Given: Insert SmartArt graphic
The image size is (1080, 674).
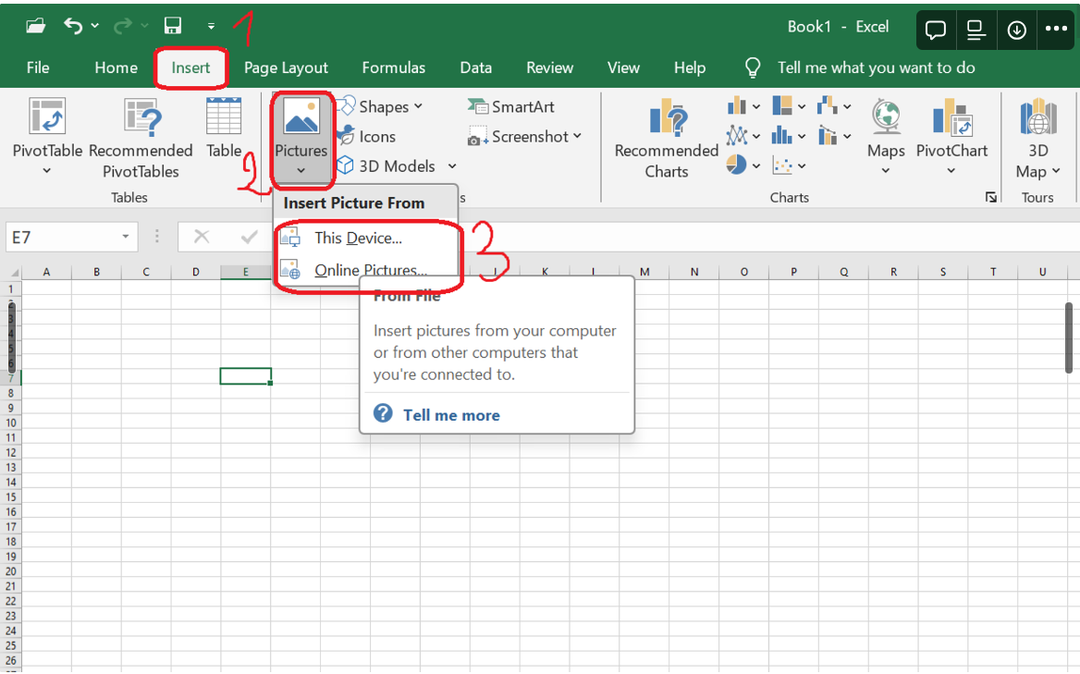Looking at the screenshot, I should [511, 107].
